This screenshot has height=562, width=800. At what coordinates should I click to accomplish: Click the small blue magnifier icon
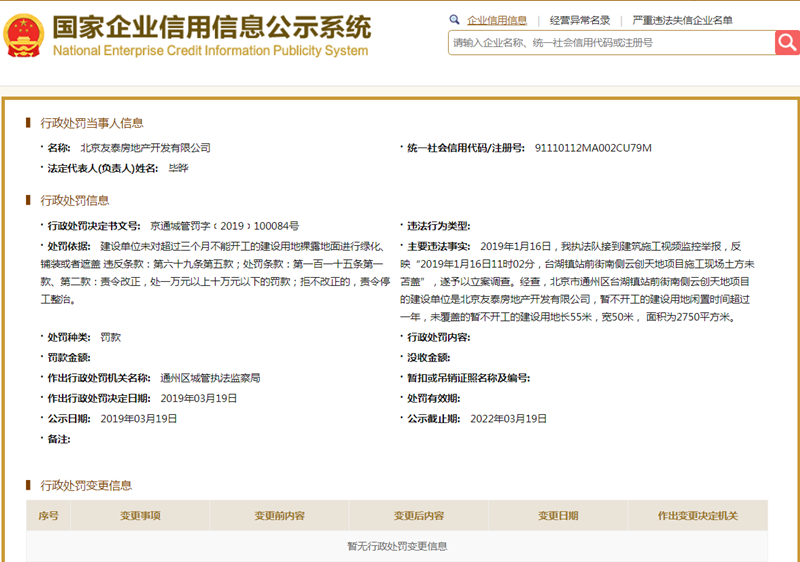[455, 19]
